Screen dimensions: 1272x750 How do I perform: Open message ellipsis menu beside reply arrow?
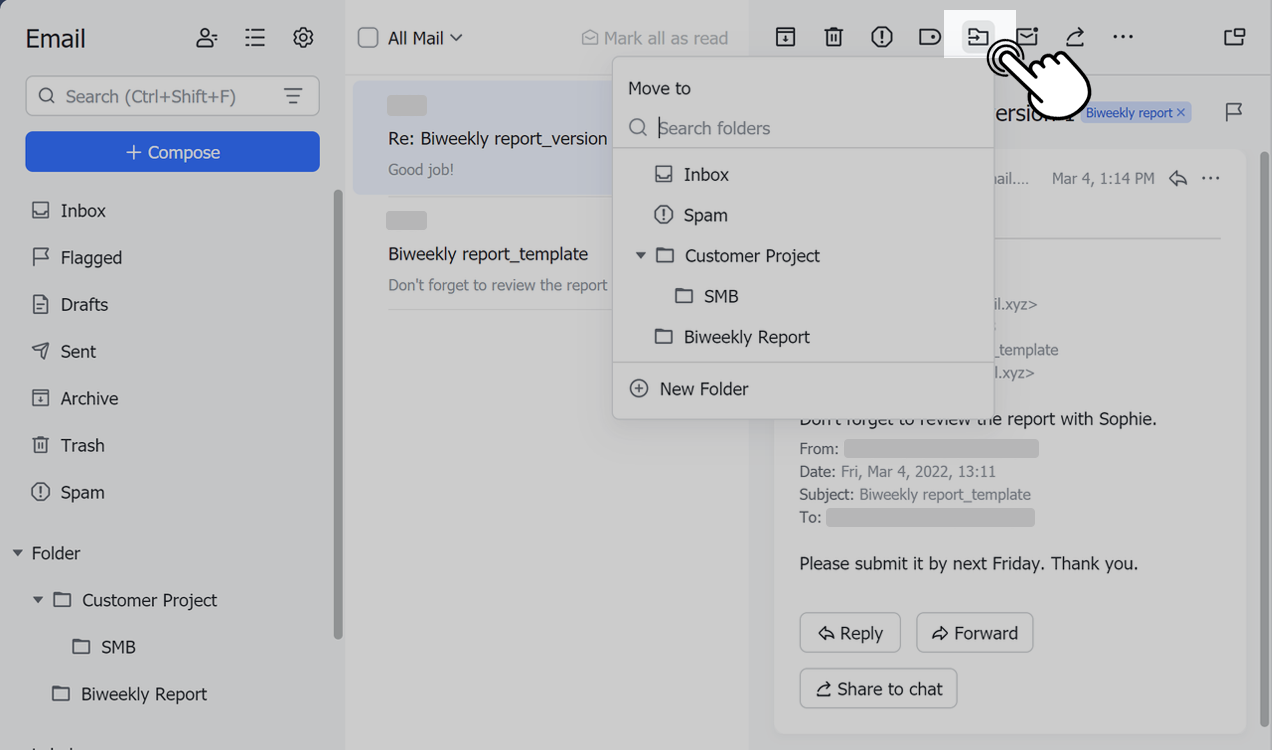click(1211, 178)
